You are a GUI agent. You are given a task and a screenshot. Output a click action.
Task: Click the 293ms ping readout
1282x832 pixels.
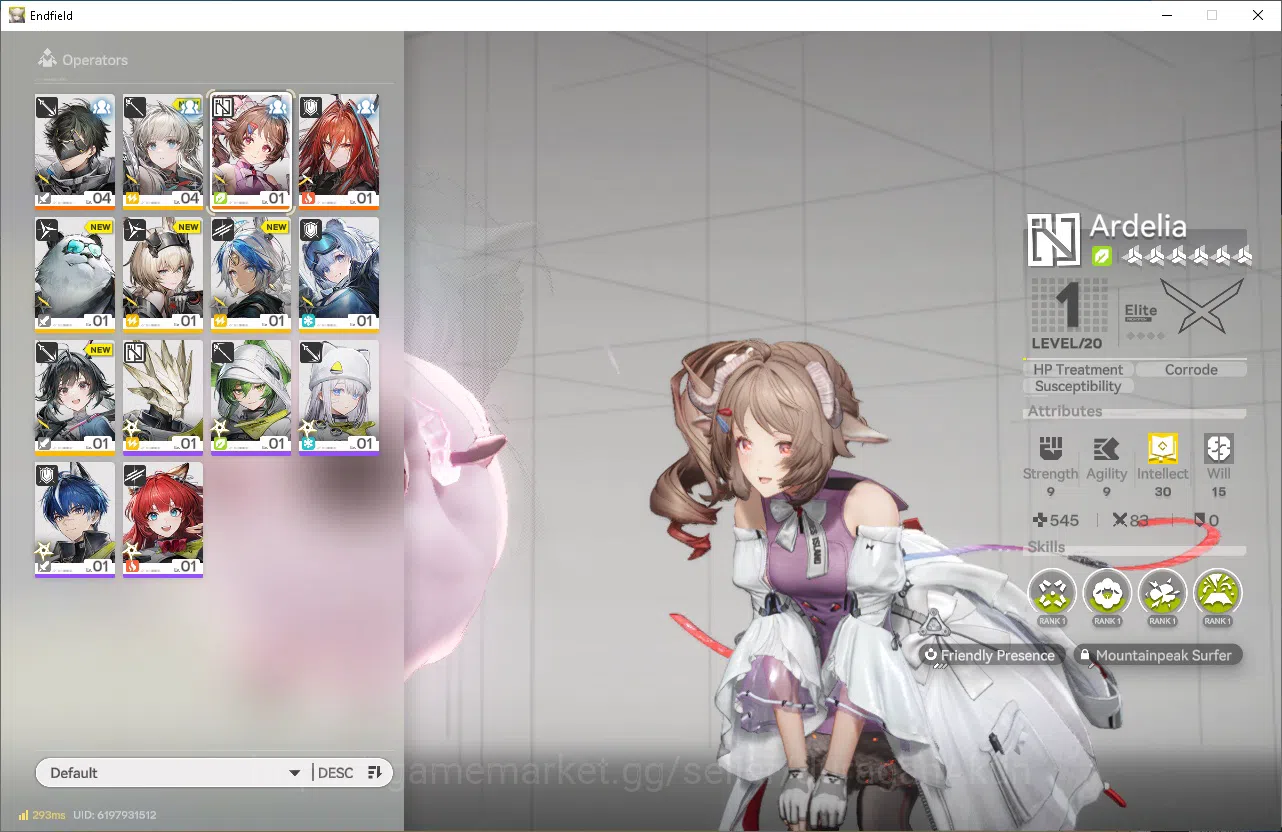49,815
